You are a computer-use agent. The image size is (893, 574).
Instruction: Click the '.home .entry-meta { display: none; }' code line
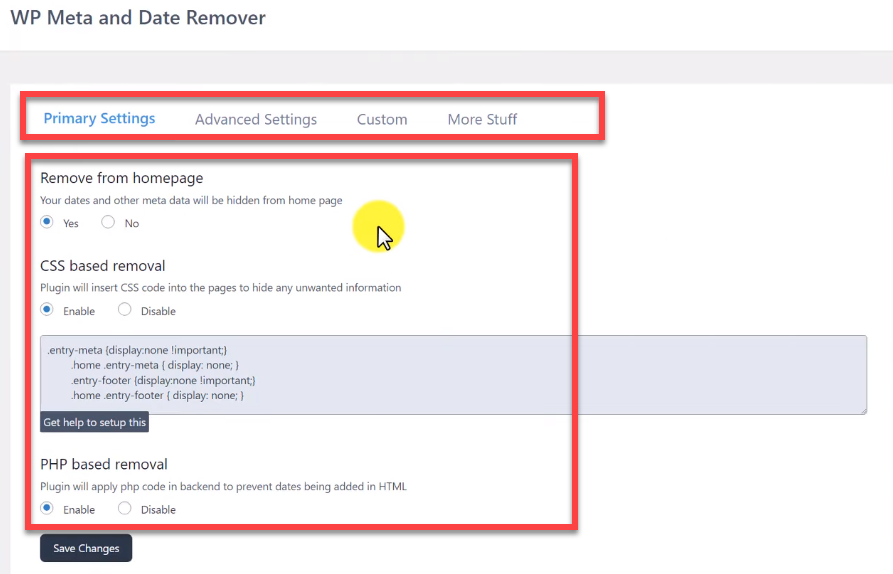(155, 365)
